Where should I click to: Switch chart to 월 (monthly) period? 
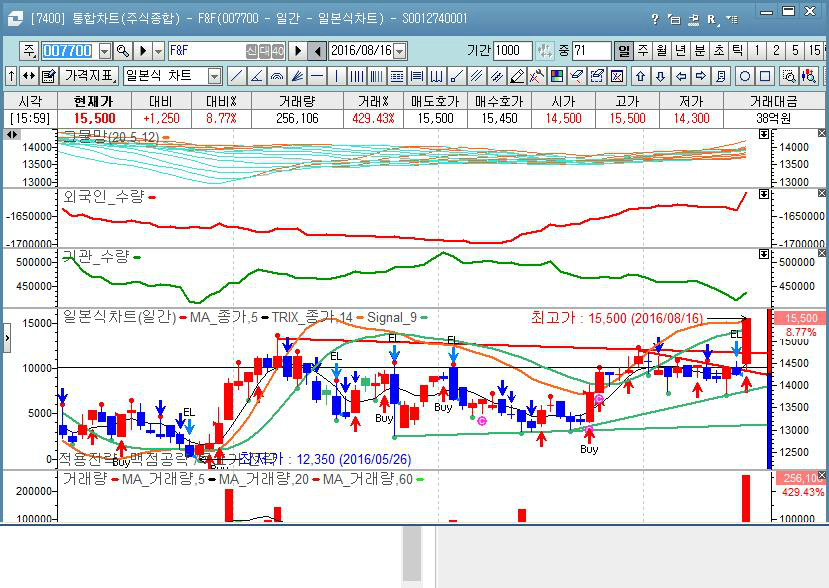661,51
